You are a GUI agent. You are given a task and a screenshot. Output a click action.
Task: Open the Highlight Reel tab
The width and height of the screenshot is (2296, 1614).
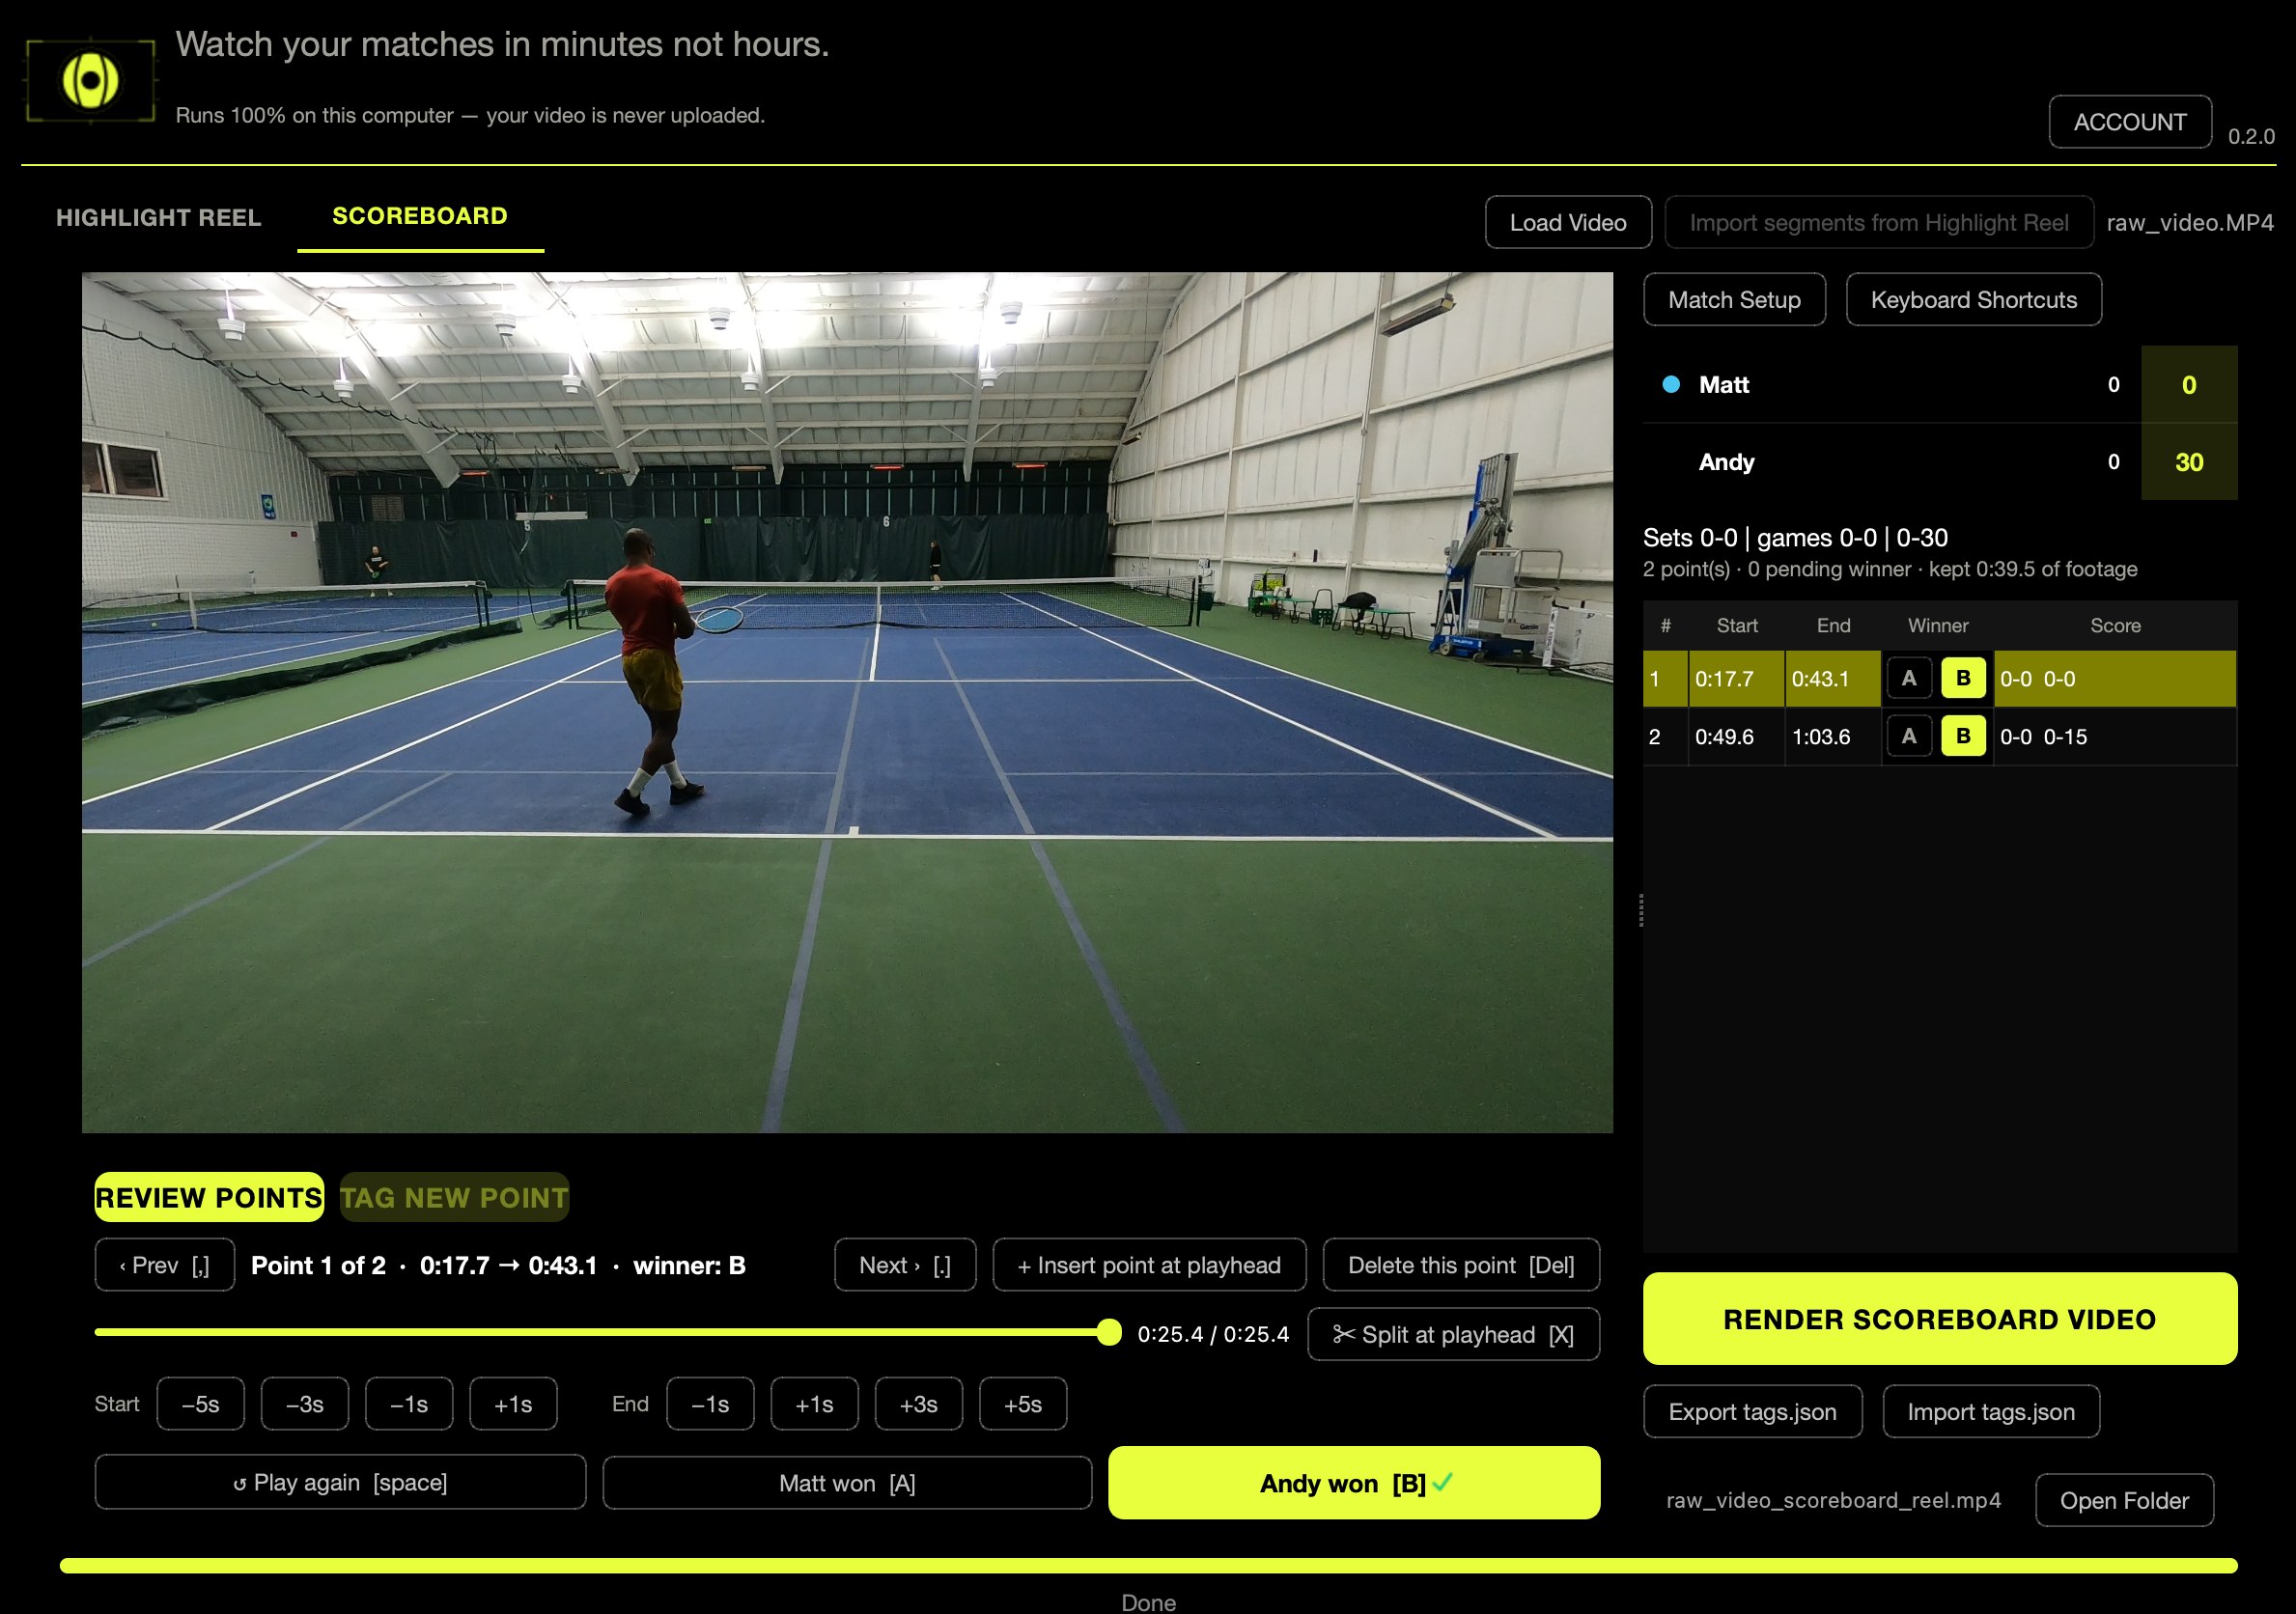click(159, 217)
